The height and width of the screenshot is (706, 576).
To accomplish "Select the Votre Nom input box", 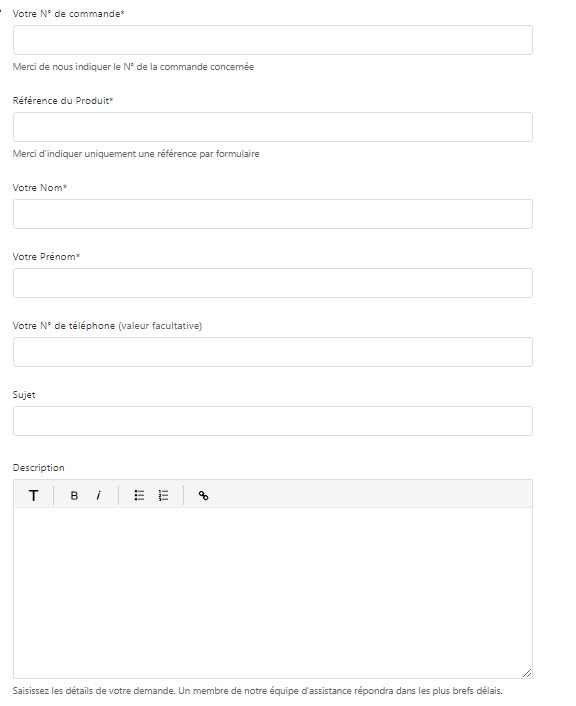I will (273, 214).
